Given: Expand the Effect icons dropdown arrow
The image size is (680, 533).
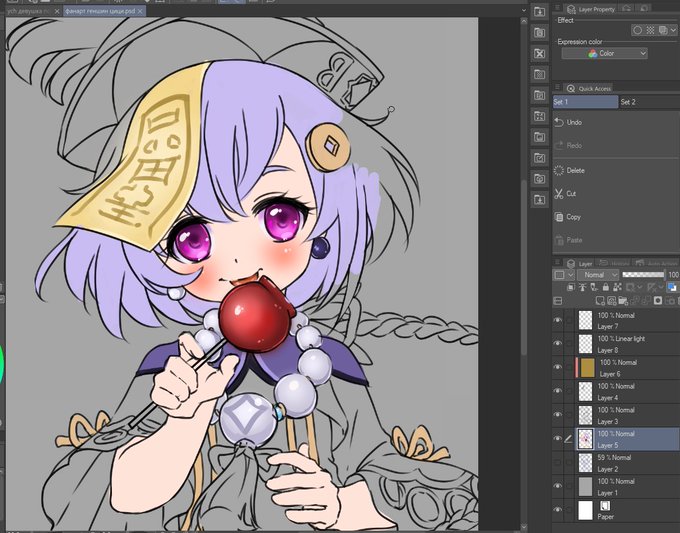Looking at the screenshot, I should [673, 30].
